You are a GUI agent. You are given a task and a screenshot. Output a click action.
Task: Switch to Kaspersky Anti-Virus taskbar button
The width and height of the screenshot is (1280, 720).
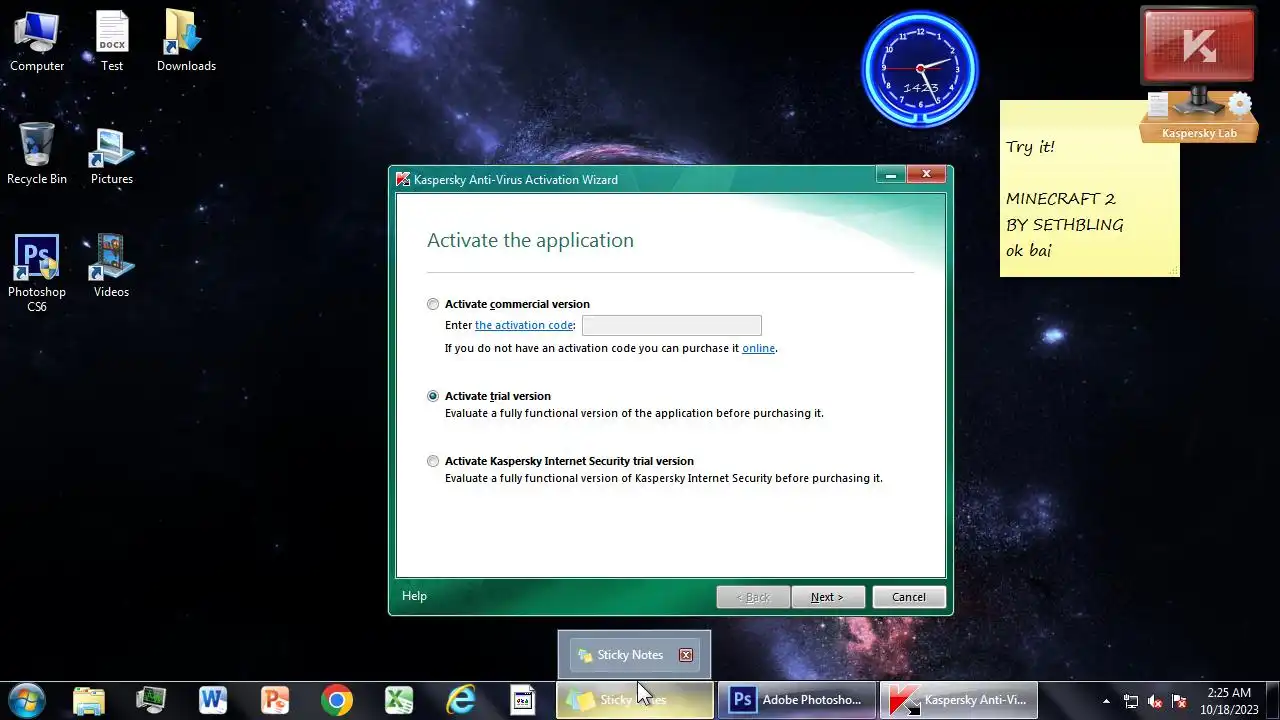tap(959, 700)
